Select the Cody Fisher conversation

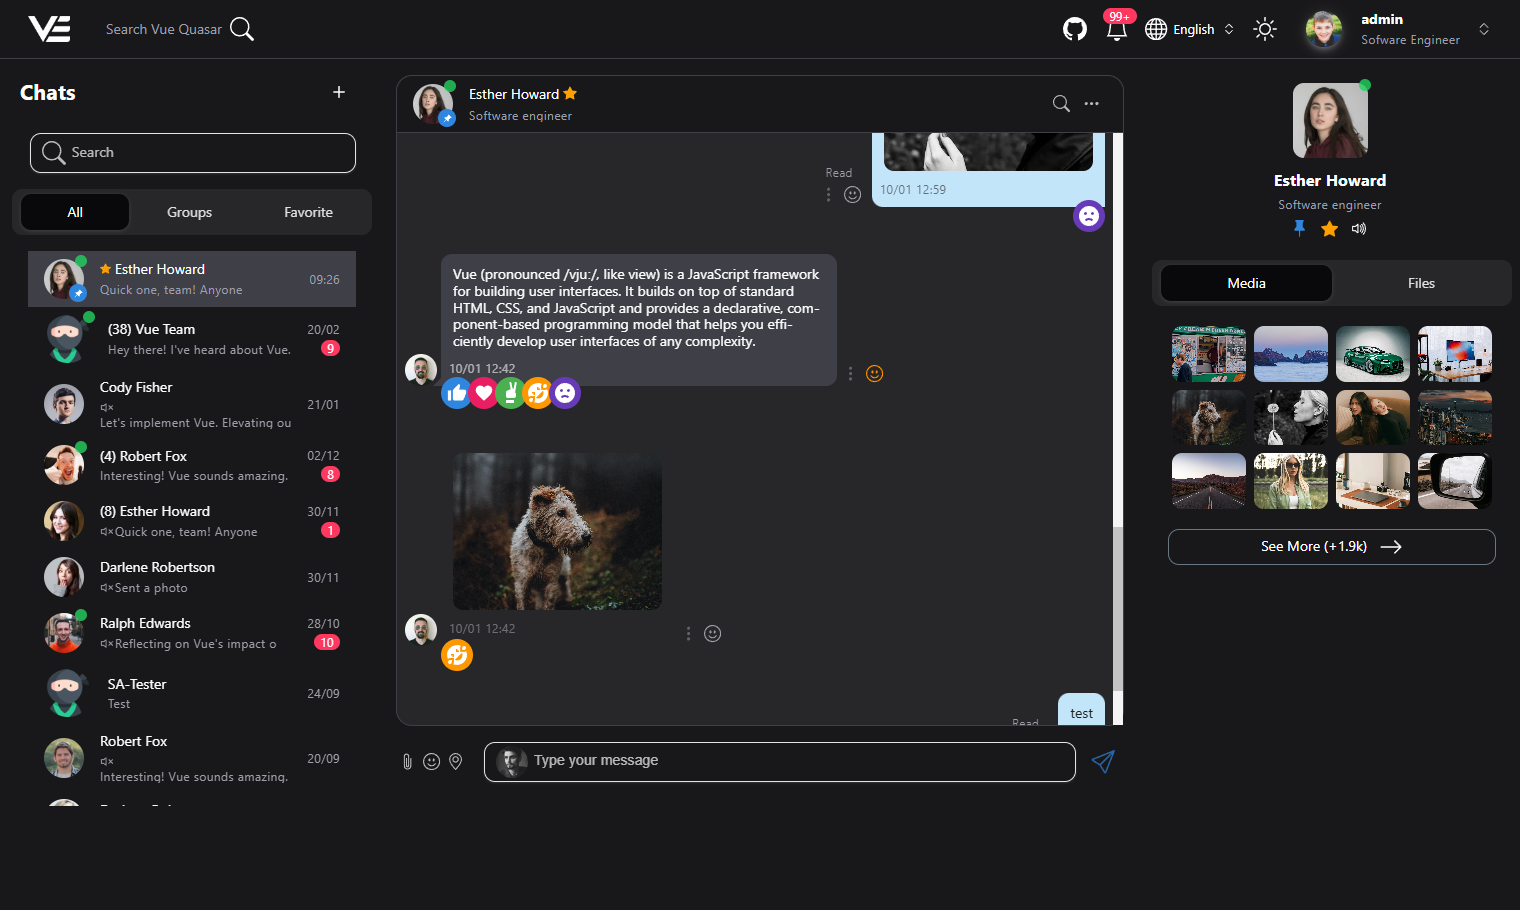(x=192, y=404)
